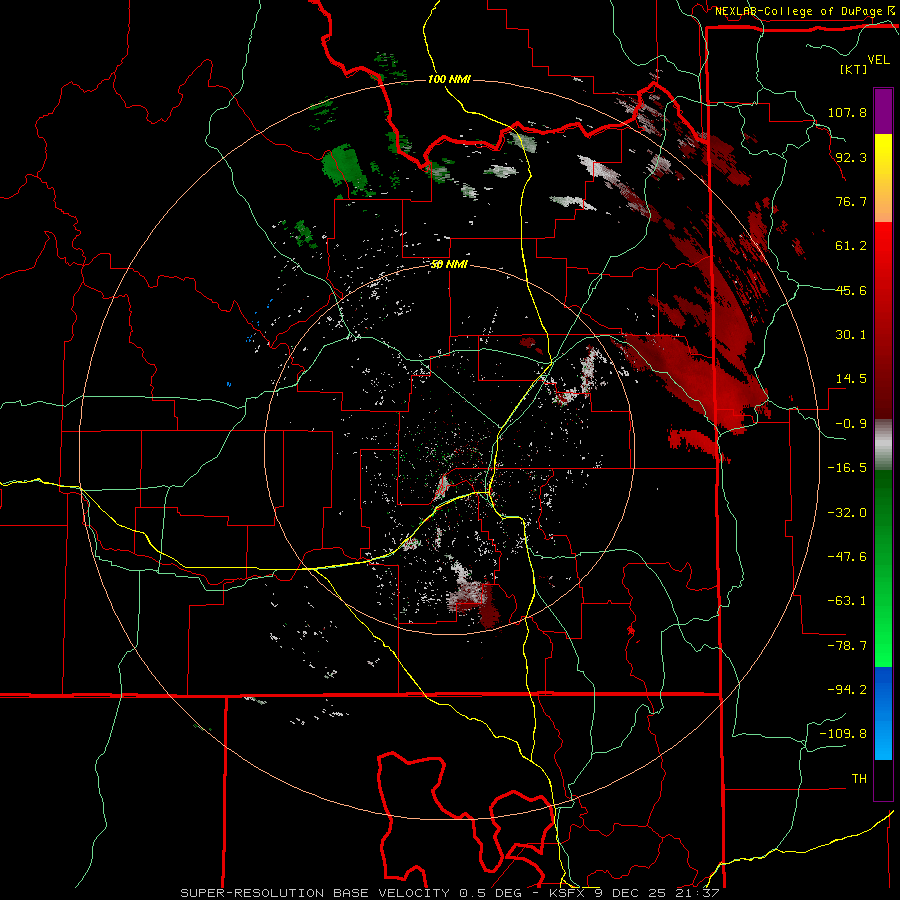Click the [KT] units label
Image resolution: width=900 pixels, height=900 pixels.
854,69
